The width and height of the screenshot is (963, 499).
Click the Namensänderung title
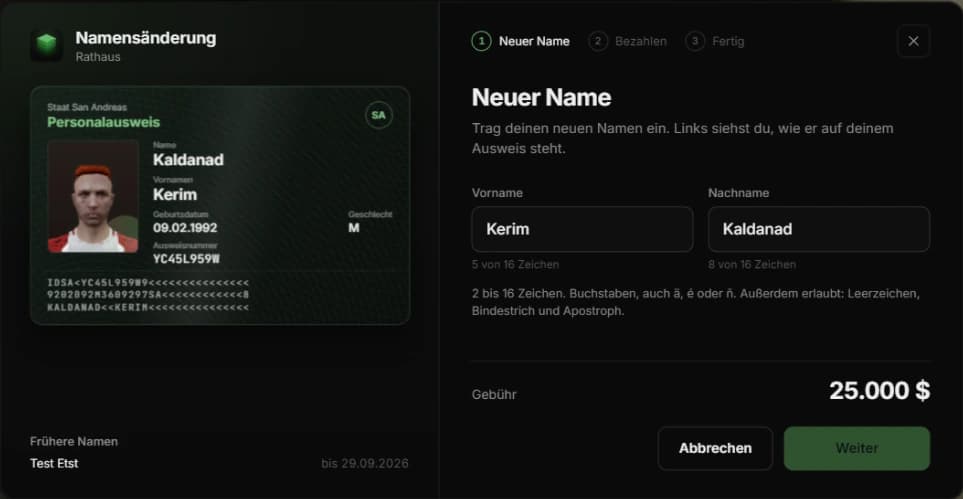point(146,38)
